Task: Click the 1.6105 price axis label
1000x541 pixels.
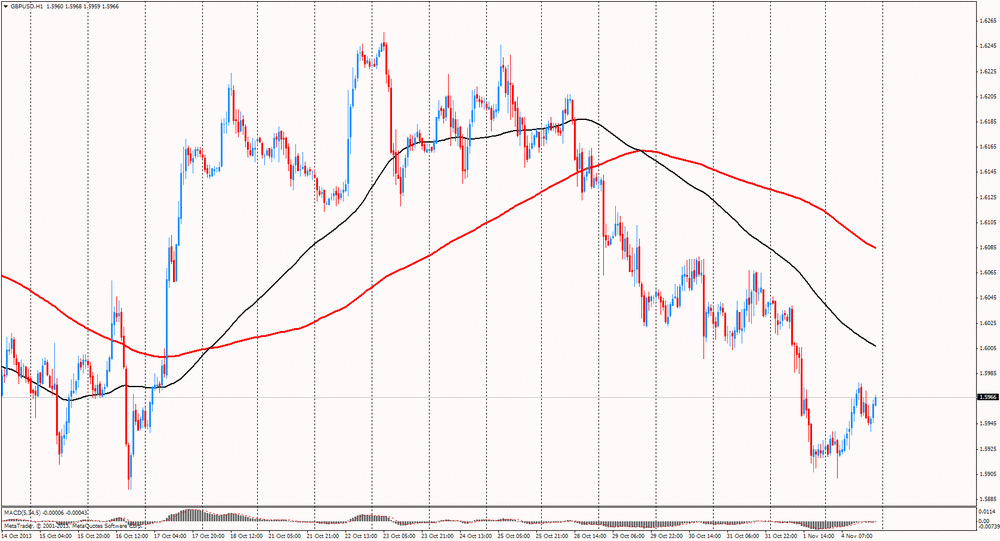Action: (987, 222)
